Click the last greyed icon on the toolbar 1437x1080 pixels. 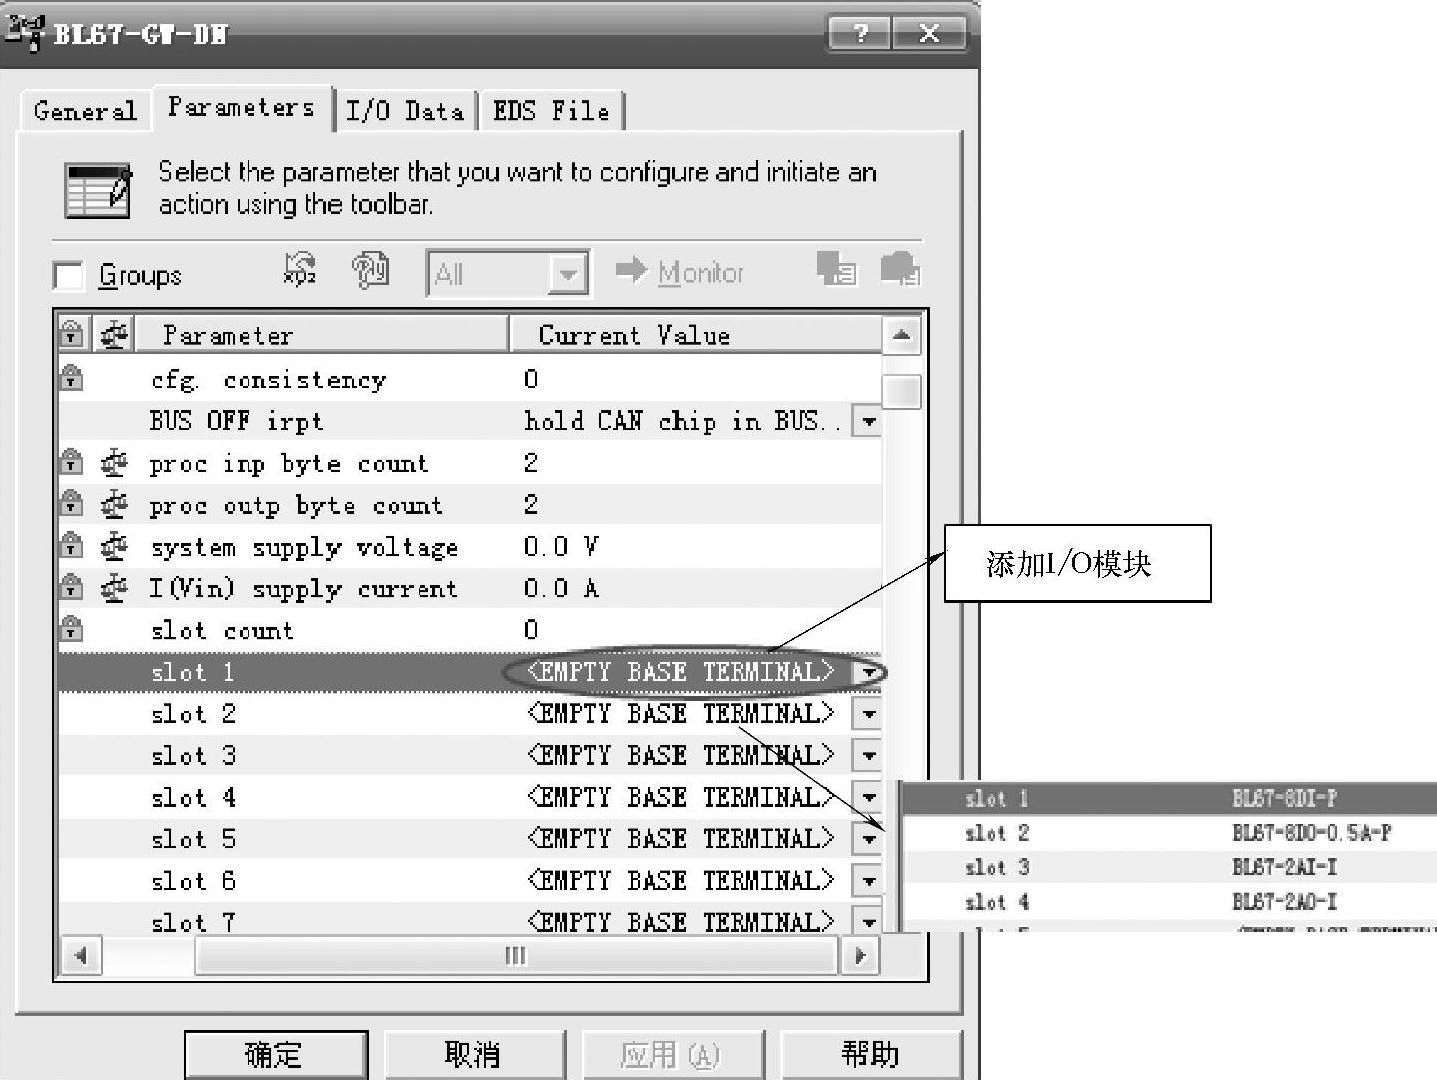click(x=899, y=268)
